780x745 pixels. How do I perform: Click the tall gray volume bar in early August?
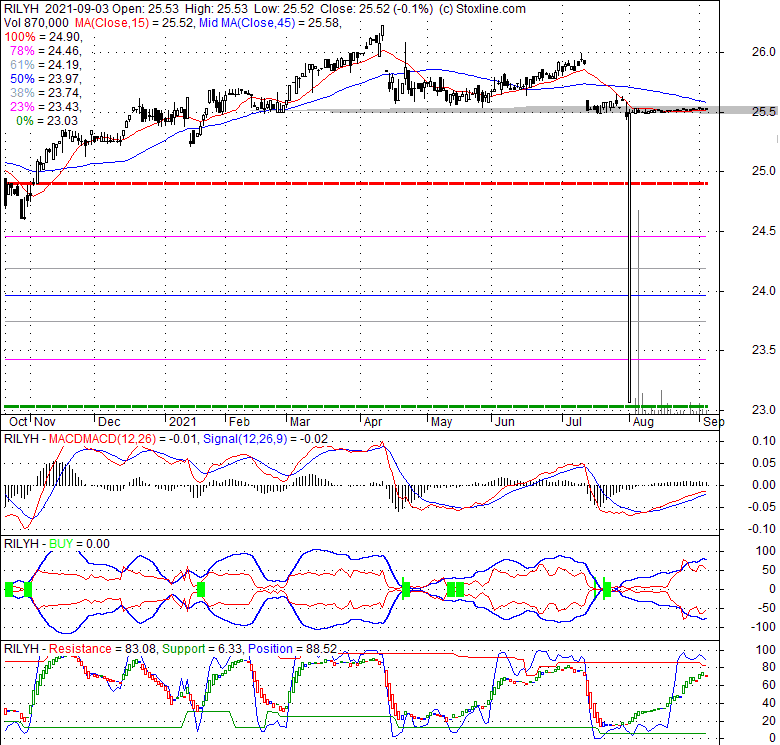[638, 311]
